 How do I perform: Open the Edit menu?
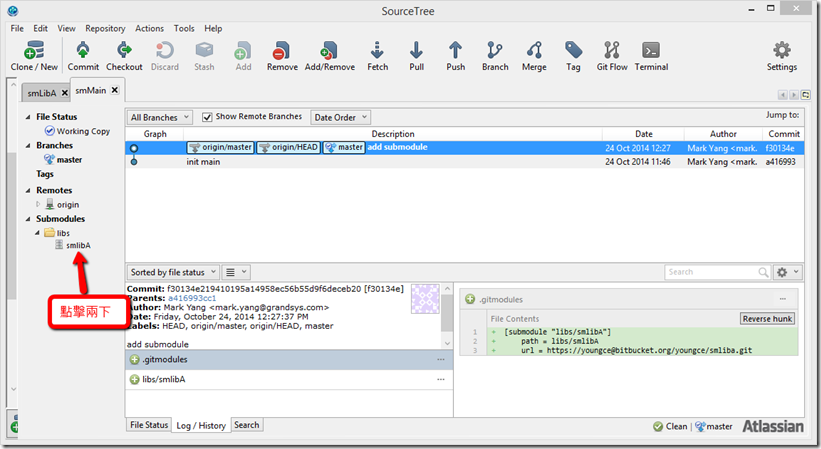point(40,28)
